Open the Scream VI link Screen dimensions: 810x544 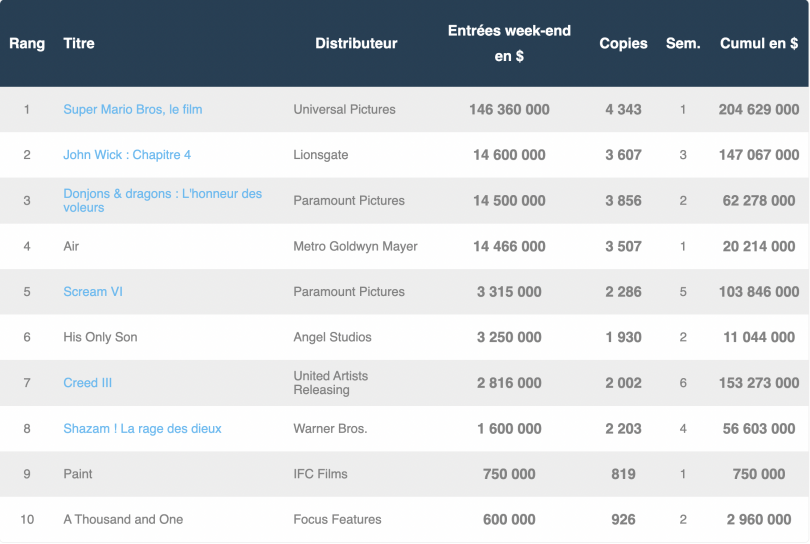[93, 292]
